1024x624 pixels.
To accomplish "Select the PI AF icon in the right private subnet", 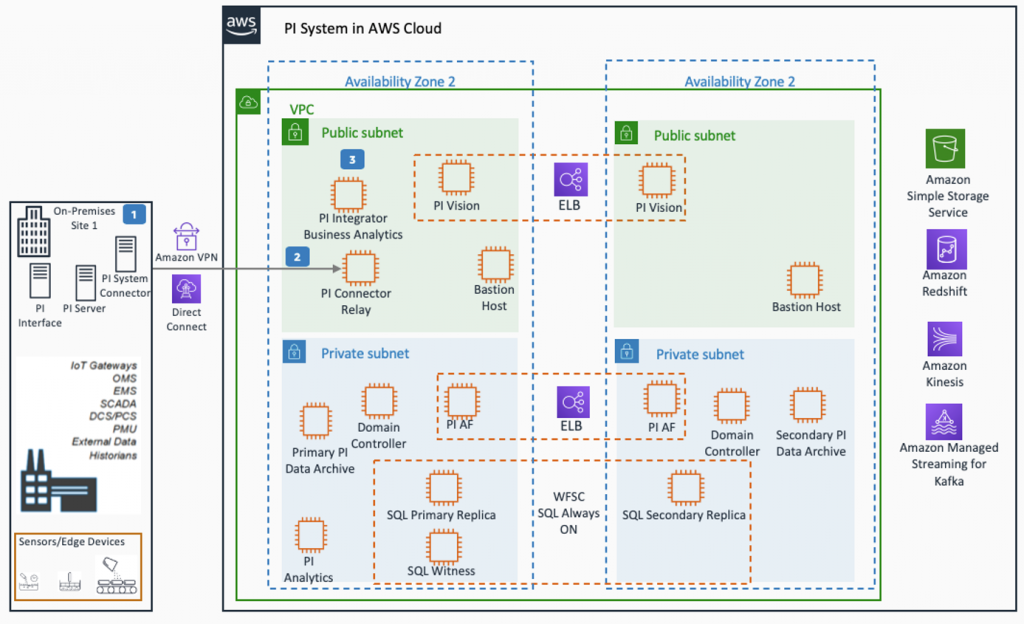I will 661,399.
